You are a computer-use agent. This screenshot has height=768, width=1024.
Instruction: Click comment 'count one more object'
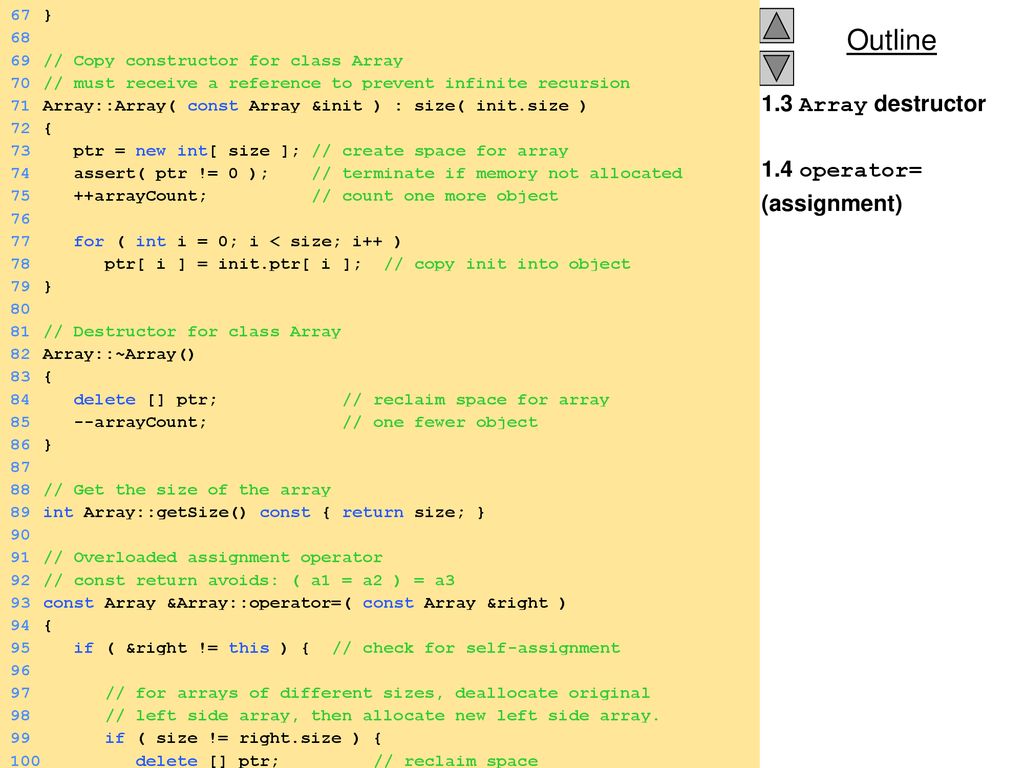tap(435, 196)
